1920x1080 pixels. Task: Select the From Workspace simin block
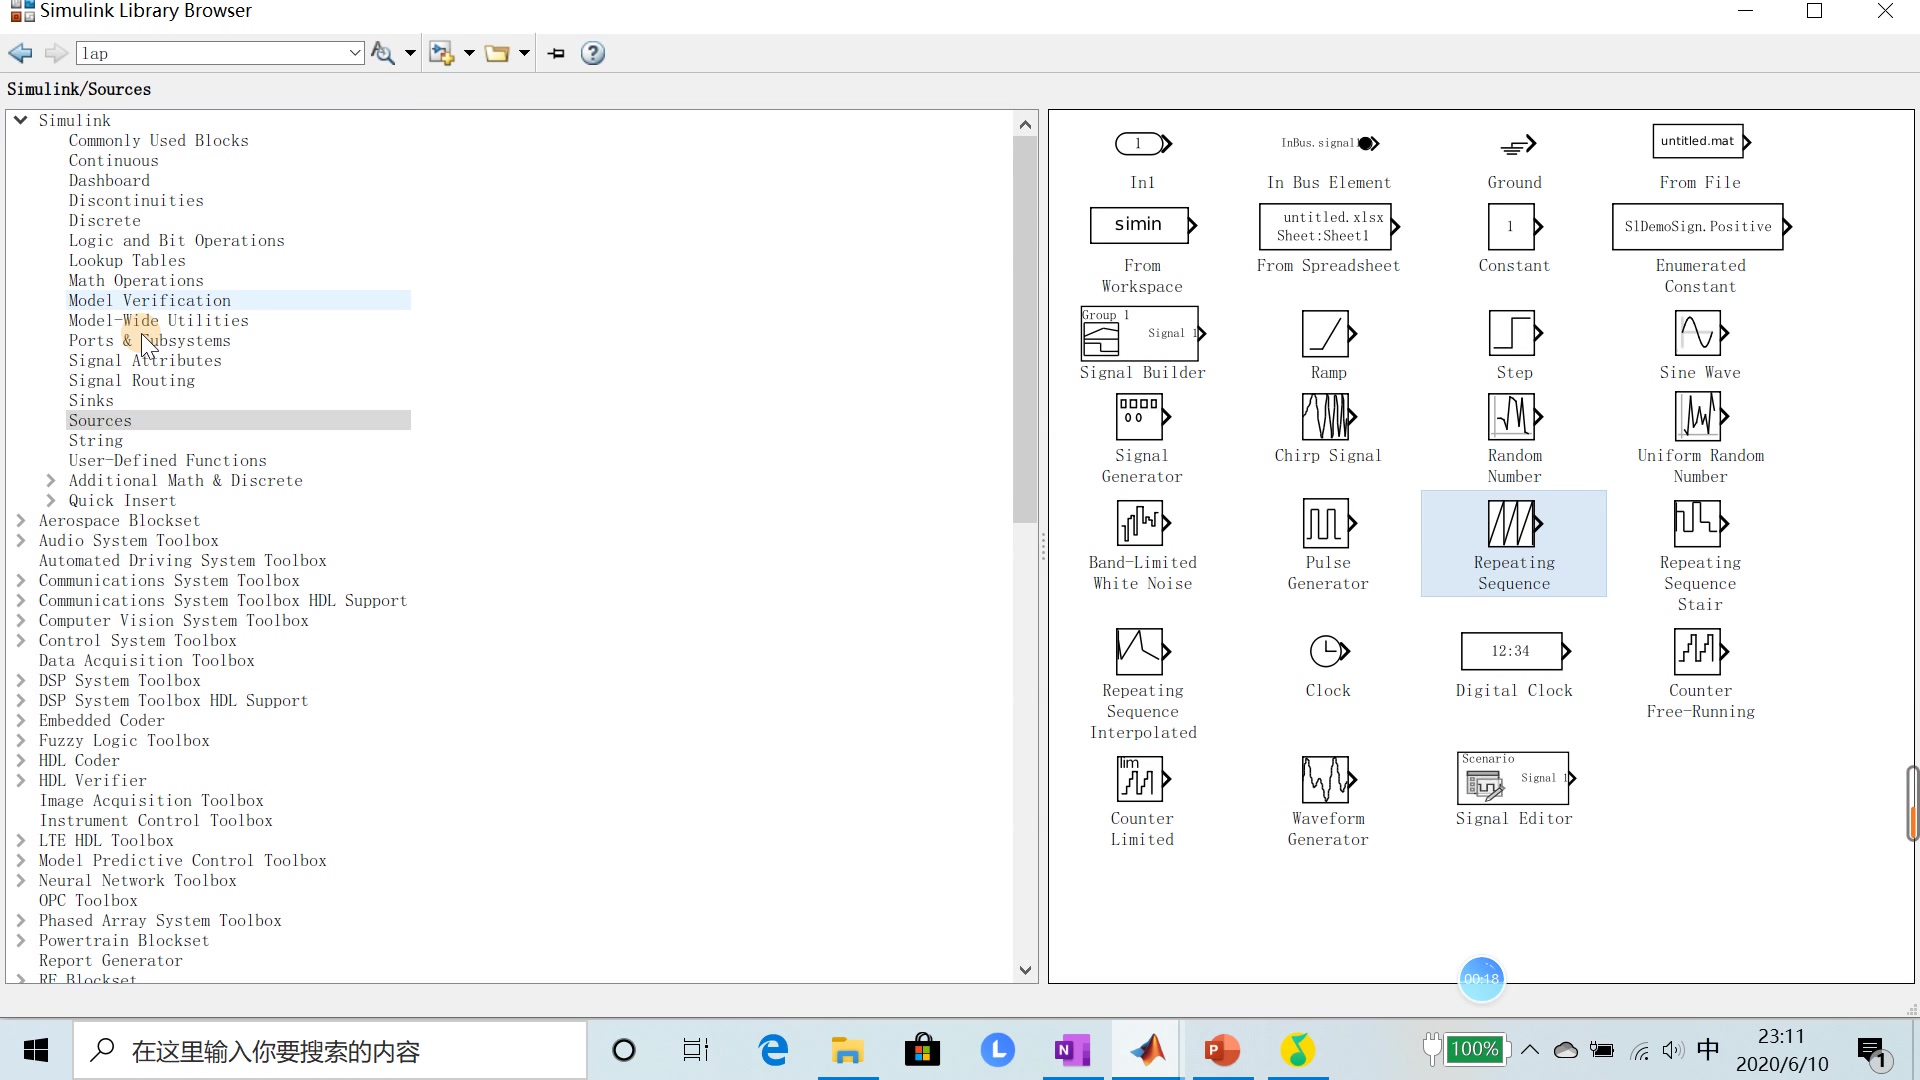[1141, 226]
